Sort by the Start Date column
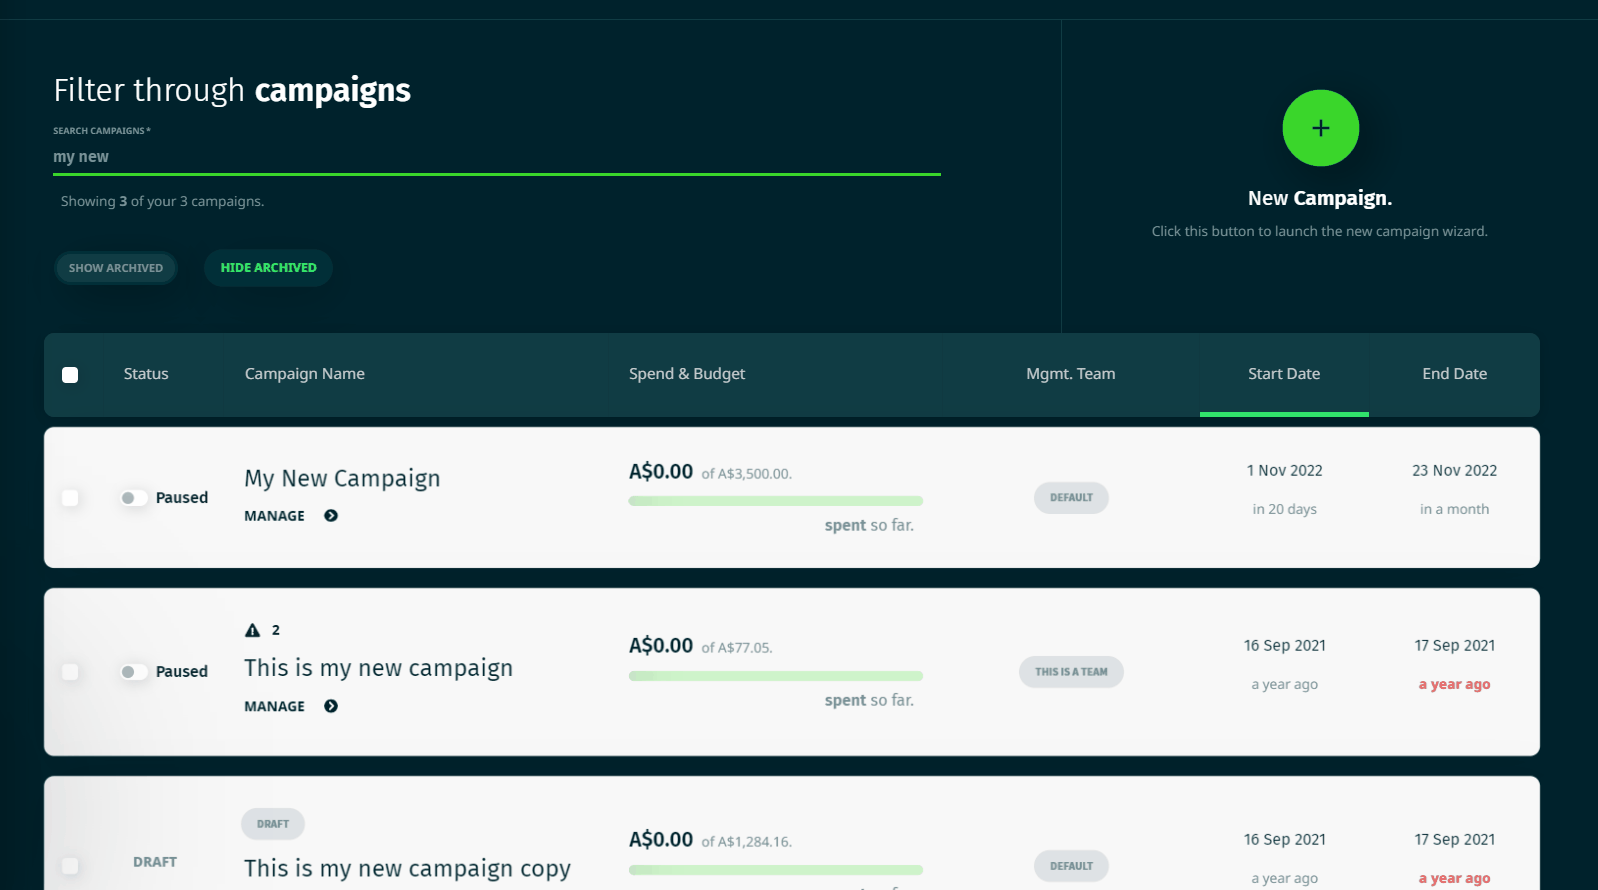The width and height of the screenshot is (1598, 890). (x=1284, y=374)
